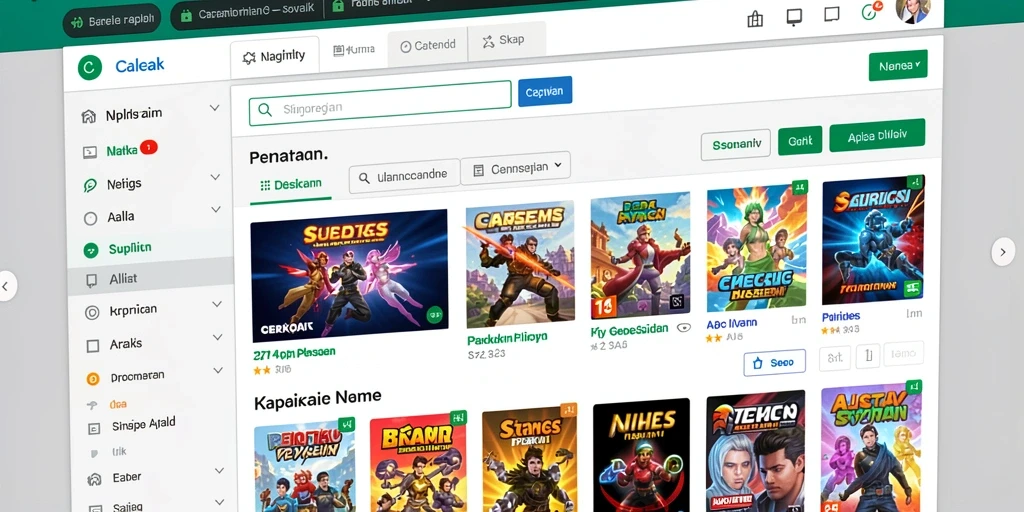This screenshot has height=512, width=1024.
Task: Click the monitor icon in header
Action: (x=793, y=16)
